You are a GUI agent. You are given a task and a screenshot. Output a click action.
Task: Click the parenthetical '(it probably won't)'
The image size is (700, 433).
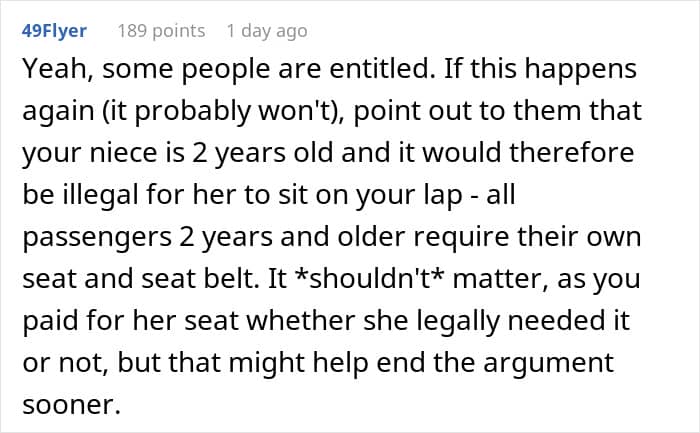[x=222, y=112]
